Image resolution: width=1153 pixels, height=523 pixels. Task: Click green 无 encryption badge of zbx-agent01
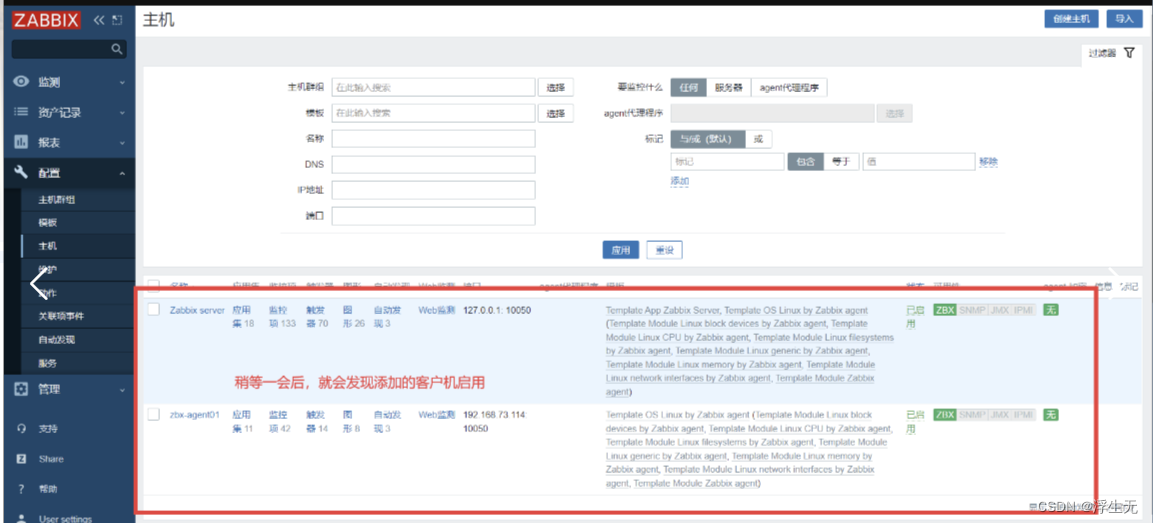pos(1051,415)
